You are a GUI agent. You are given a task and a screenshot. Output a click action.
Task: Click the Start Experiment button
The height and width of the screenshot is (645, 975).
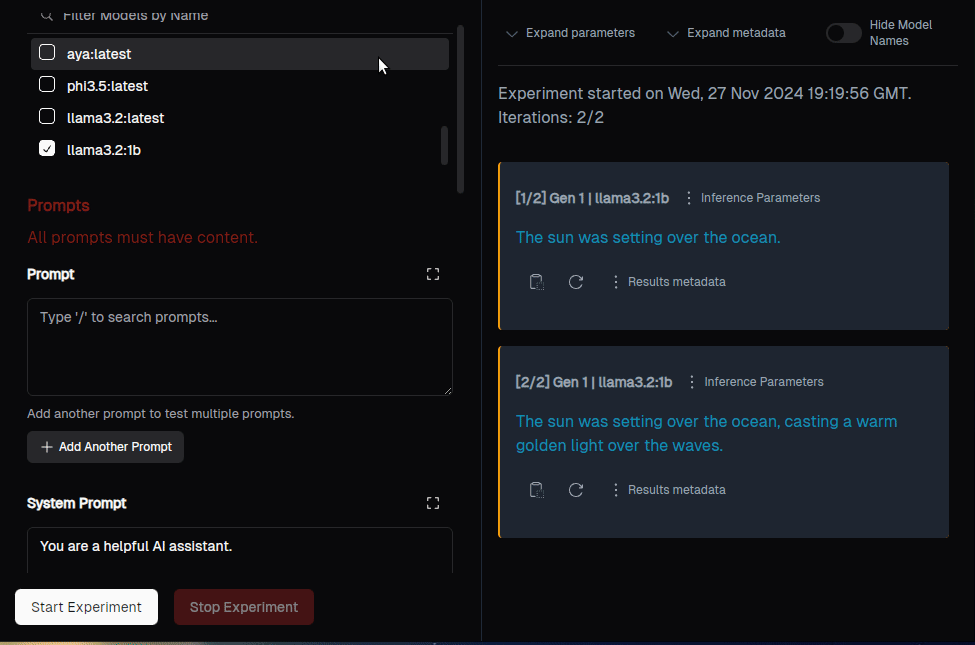(86, 607)
